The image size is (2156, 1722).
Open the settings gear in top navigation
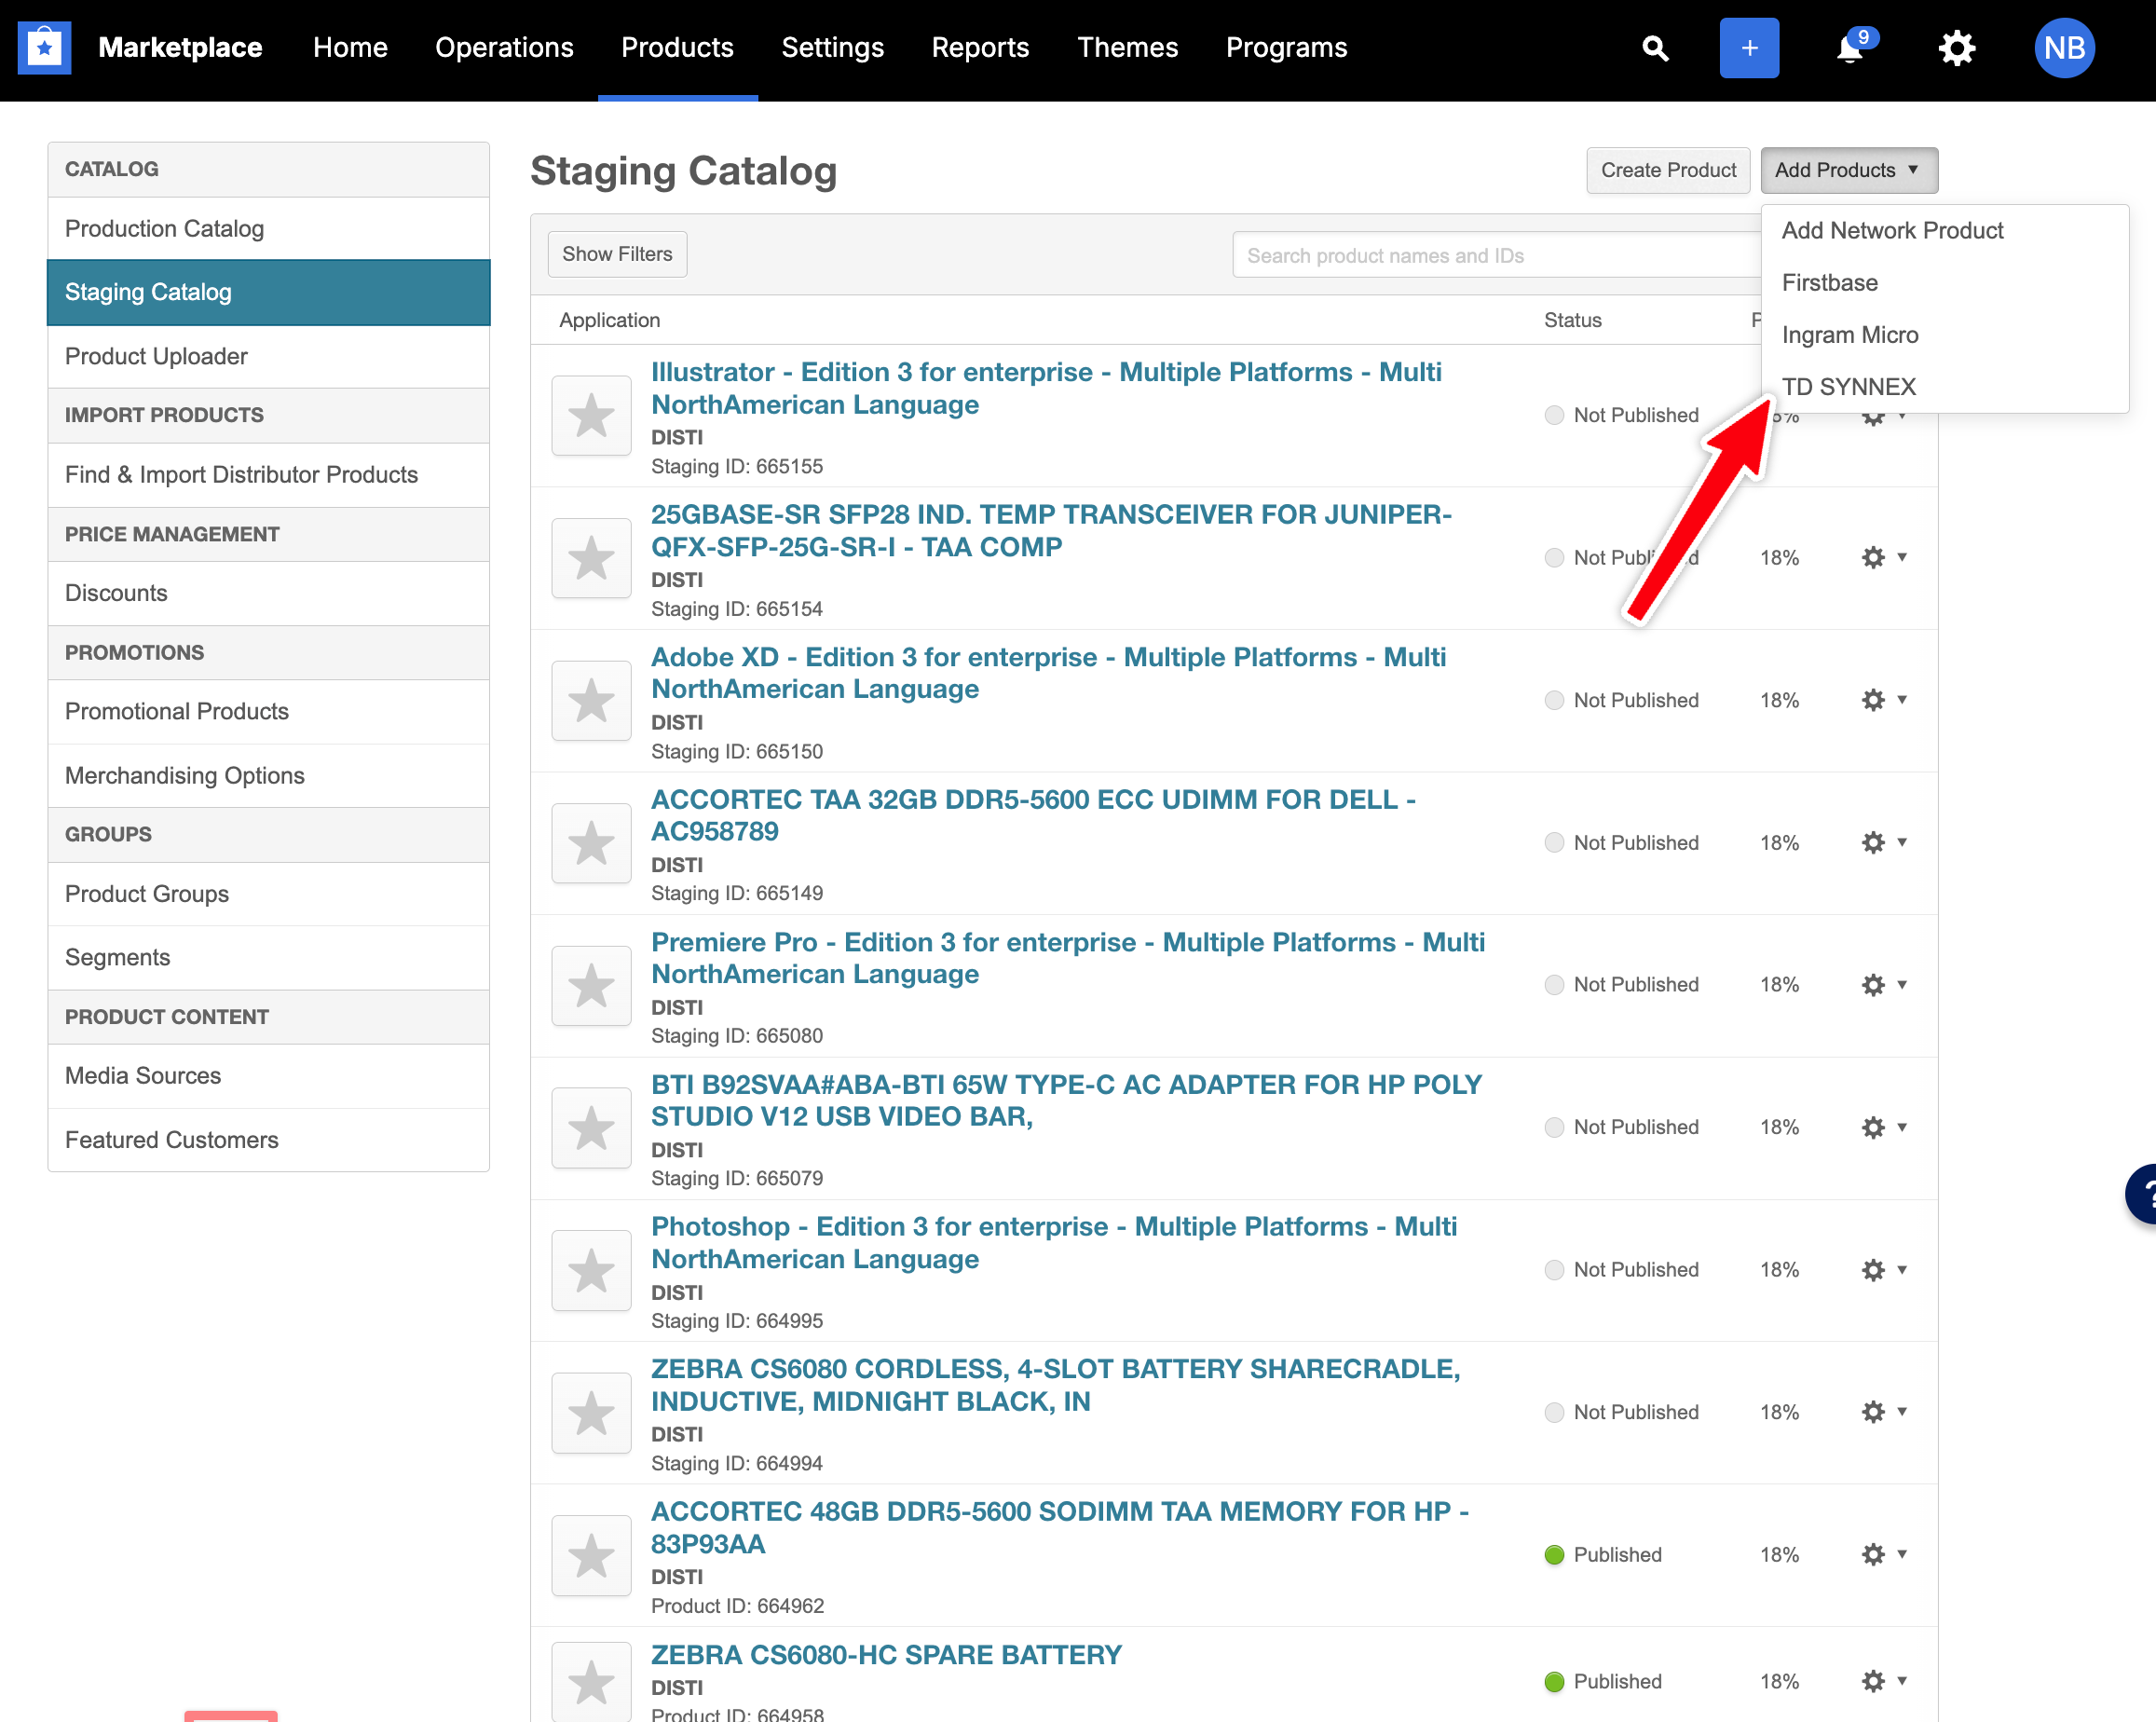click(1956, 48)
